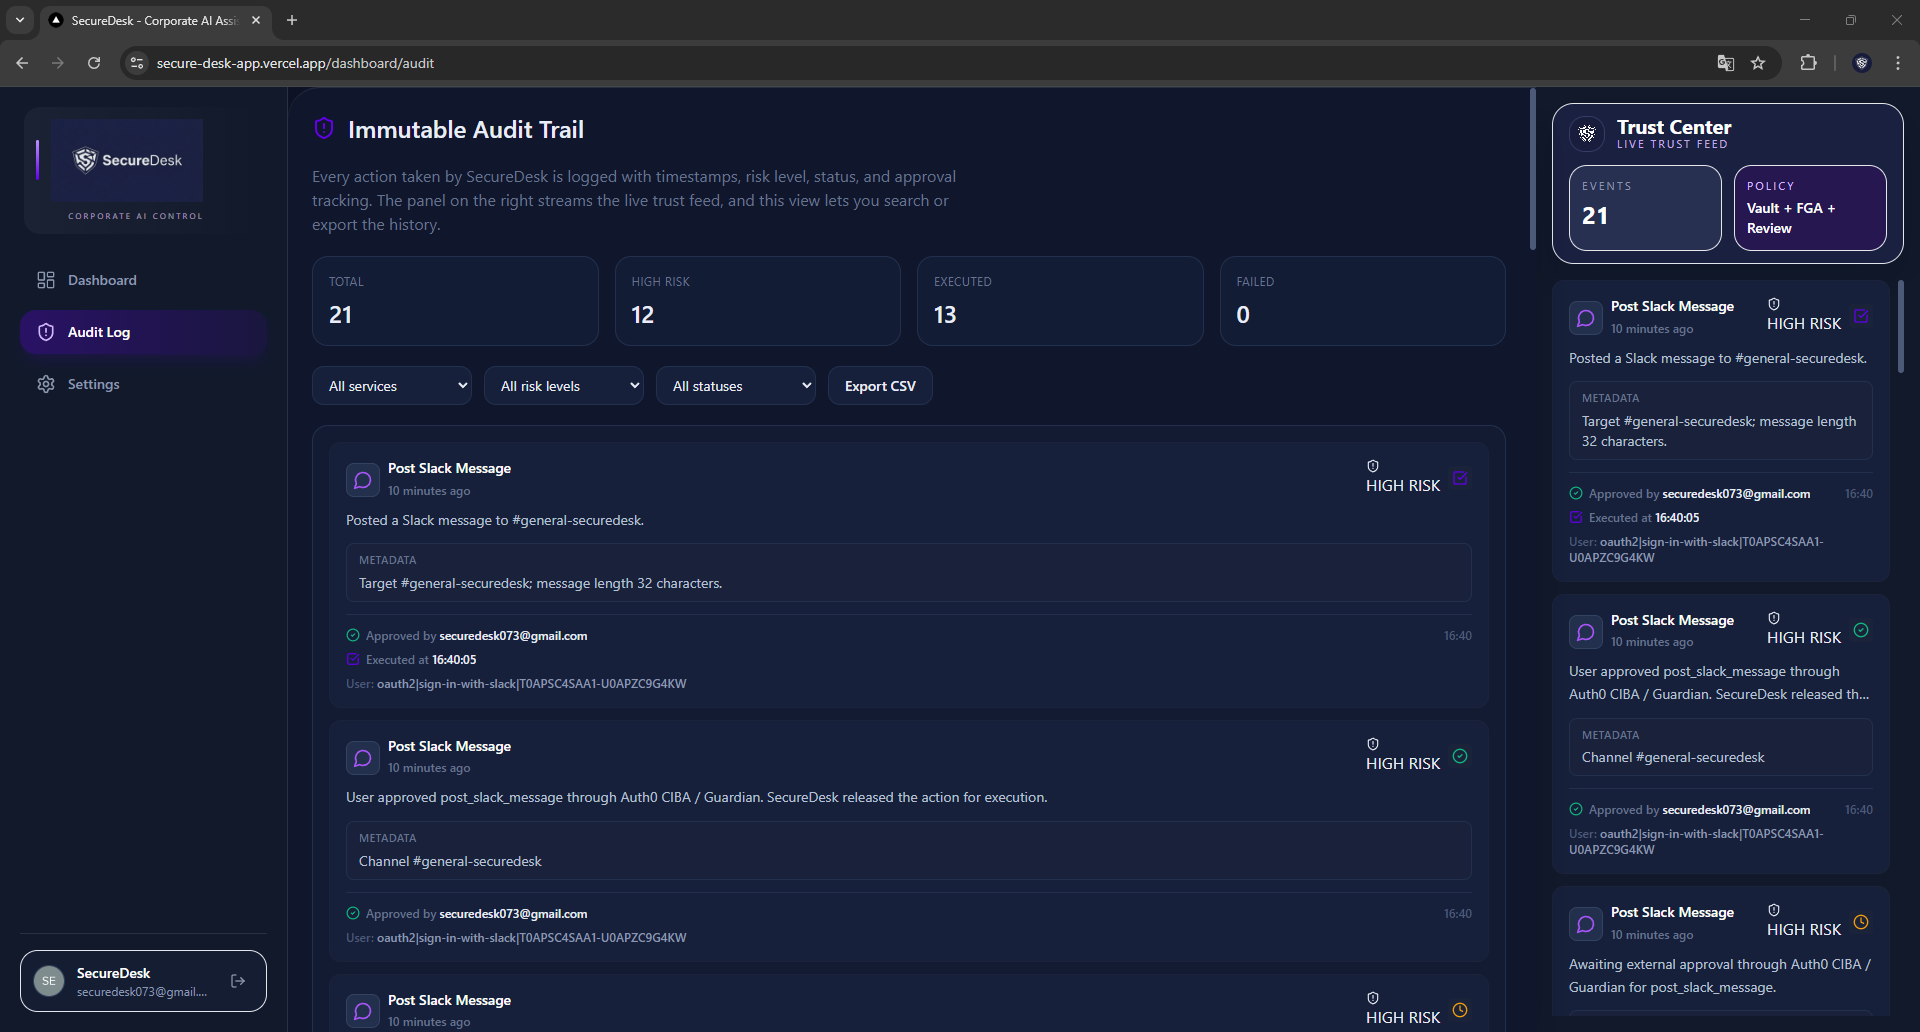Click 'Channel #general-securedesk' metadata in main list
The image size is (1920, 1032).
click(450, 861)
